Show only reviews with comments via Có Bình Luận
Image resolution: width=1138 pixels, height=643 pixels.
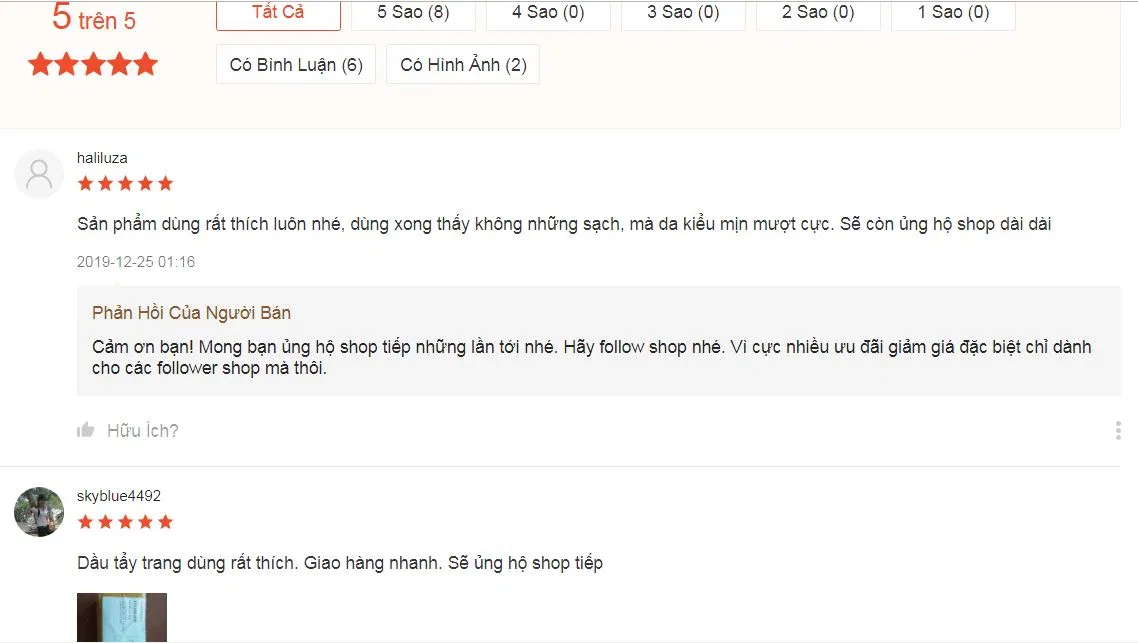click(x=295, y=63)
